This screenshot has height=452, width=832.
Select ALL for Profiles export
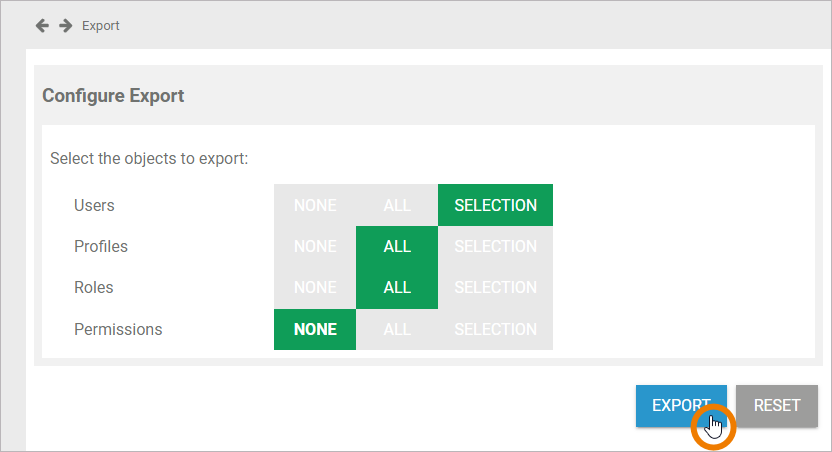(397, 246)
